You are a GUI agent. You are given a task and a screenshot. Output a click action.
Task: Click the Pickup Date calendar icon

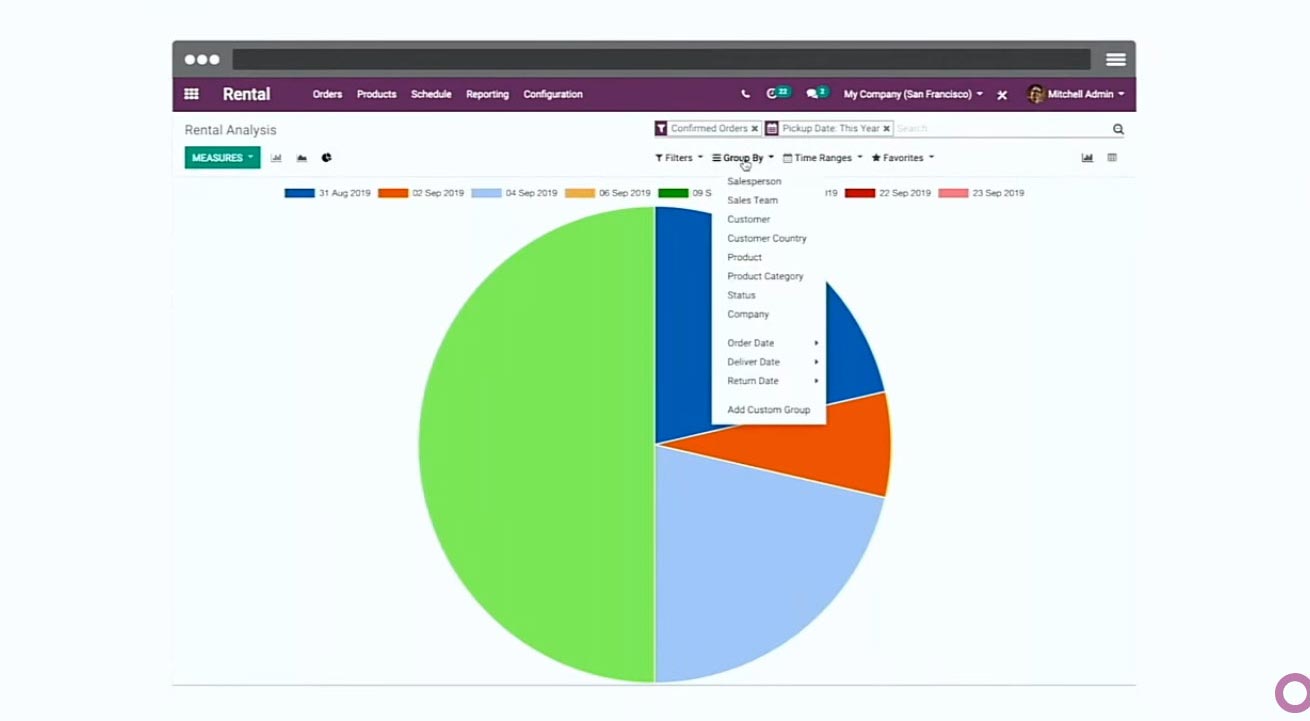coord(772,129)
